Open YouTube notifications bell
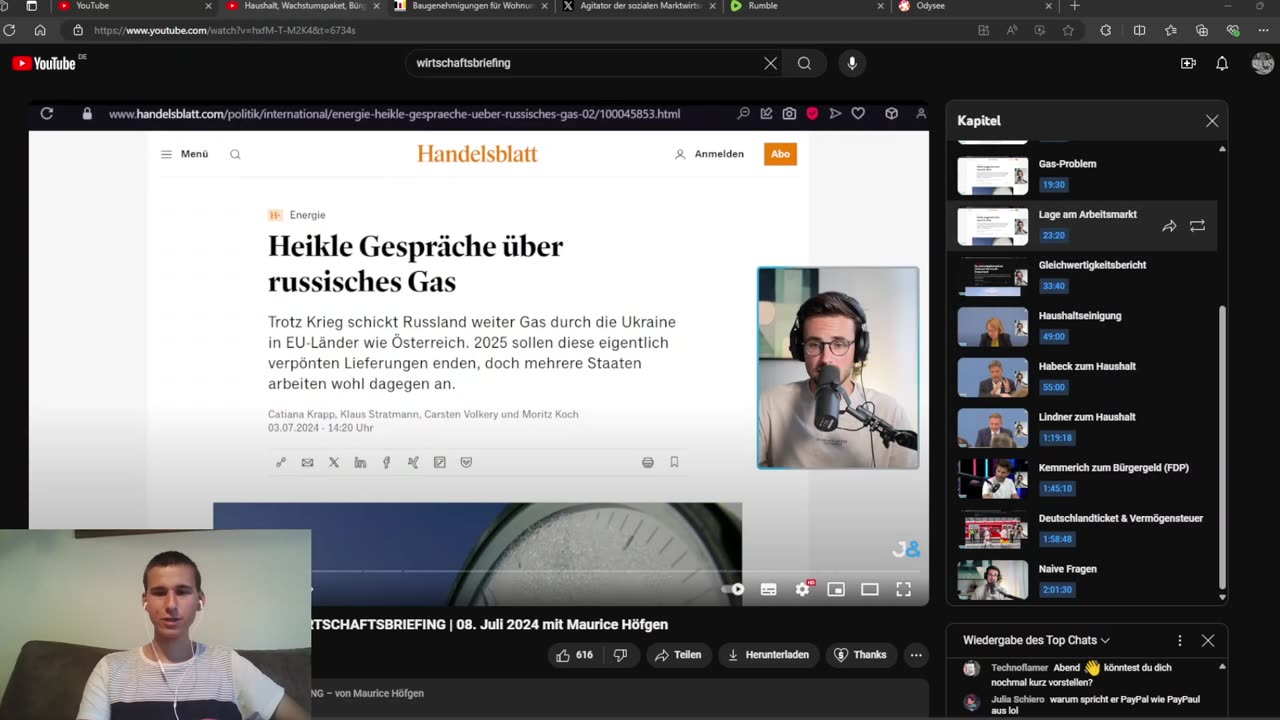The image size is (1280, 720). click(1222, 63)
